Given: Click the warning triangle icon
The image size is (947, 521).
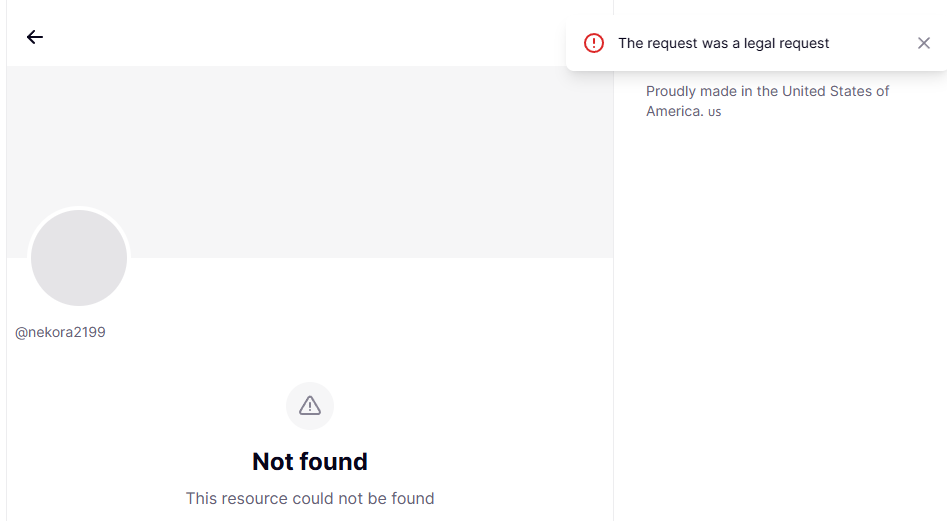Looking at the screenshot, I should 310,406.
